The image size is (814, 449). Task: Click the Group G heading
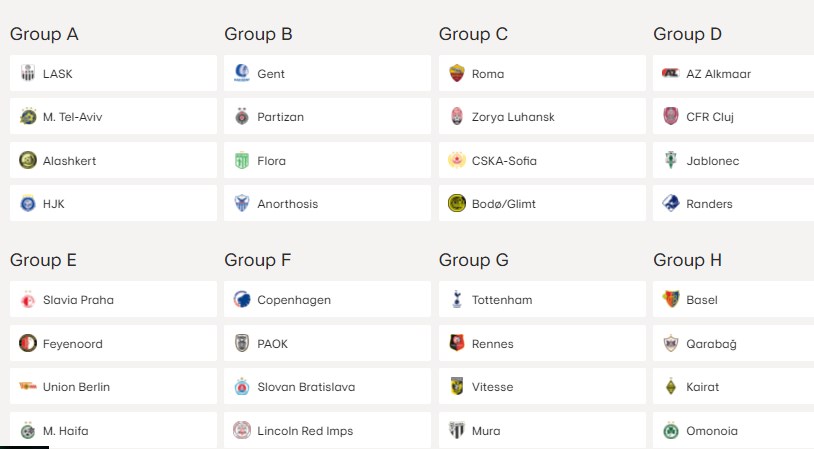473,260
